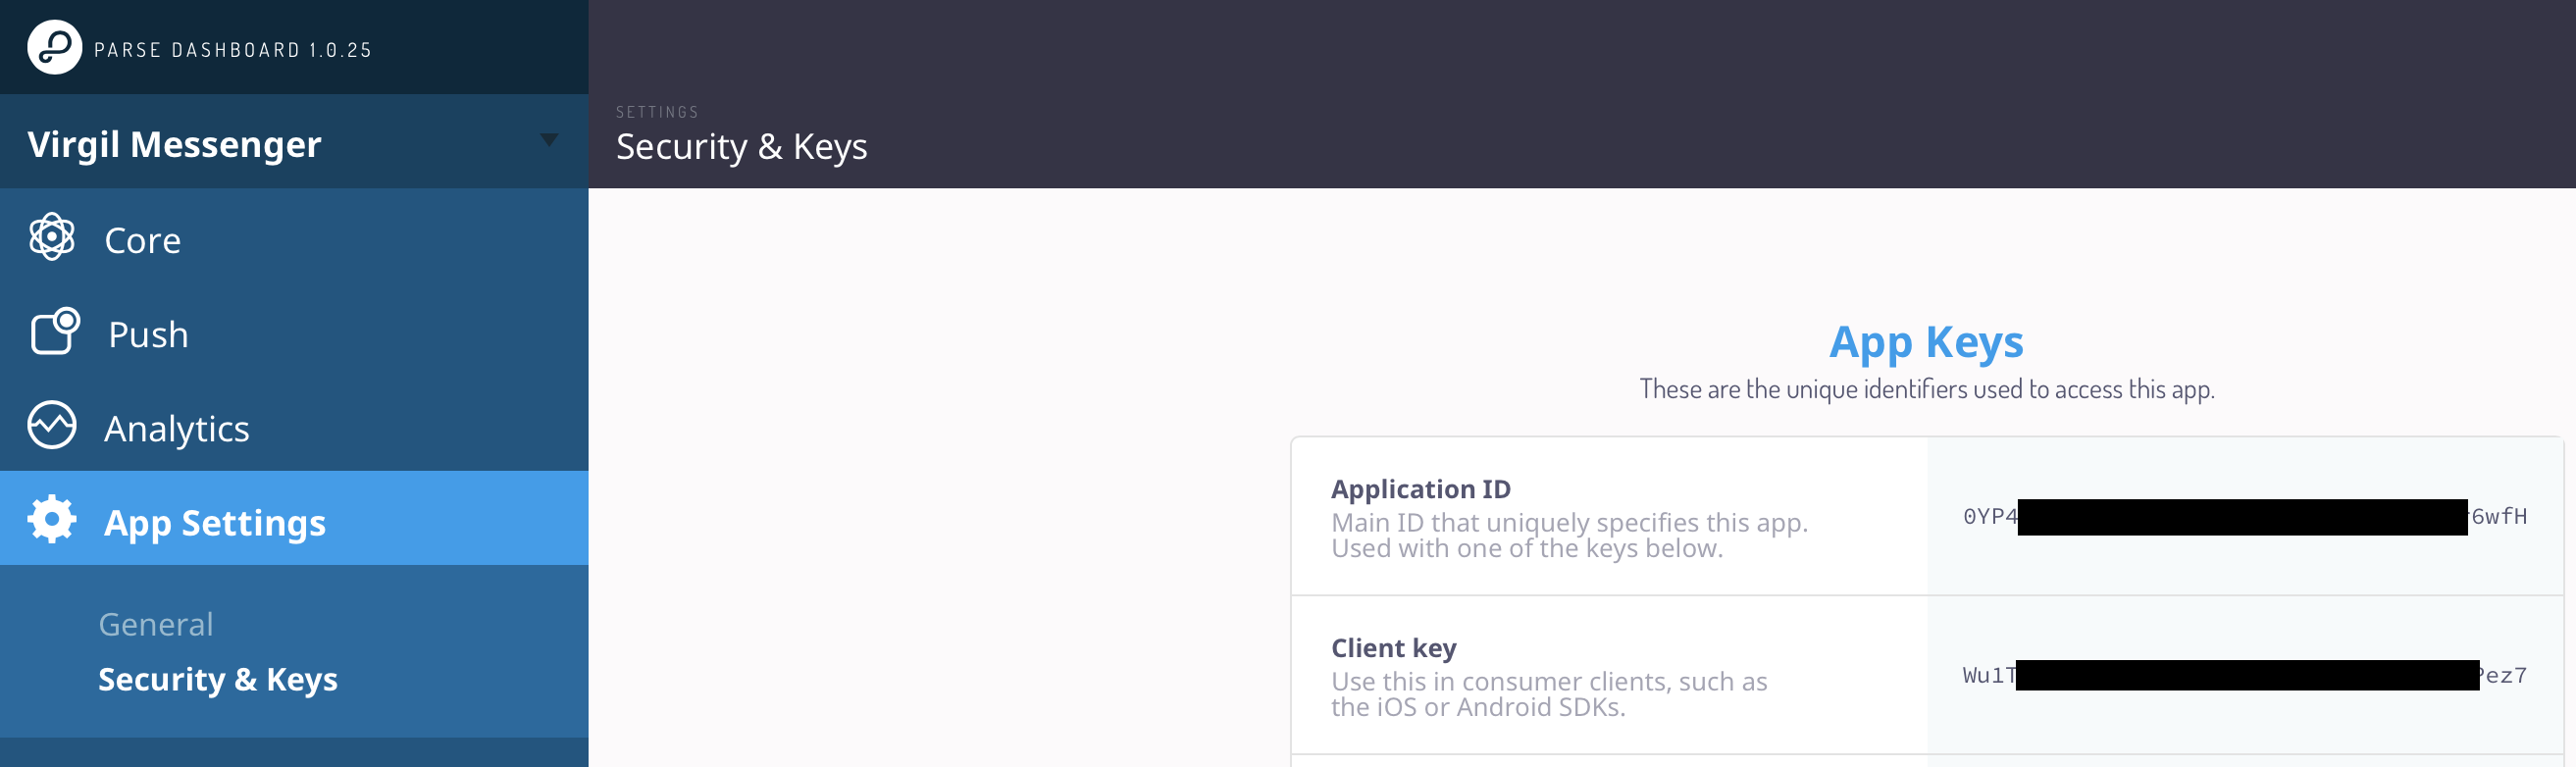Expand the Virgil Messenger app dropdown arrow
This screenshot has width=2576, height=767.
point(549,140)
